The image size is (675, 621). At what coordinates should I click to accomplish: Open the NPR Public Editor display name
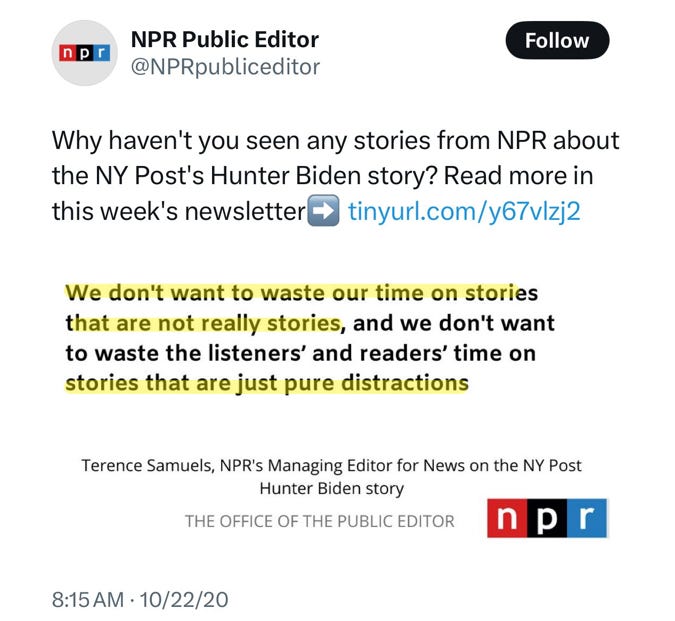pyautogui.click(x=225, y=40)
